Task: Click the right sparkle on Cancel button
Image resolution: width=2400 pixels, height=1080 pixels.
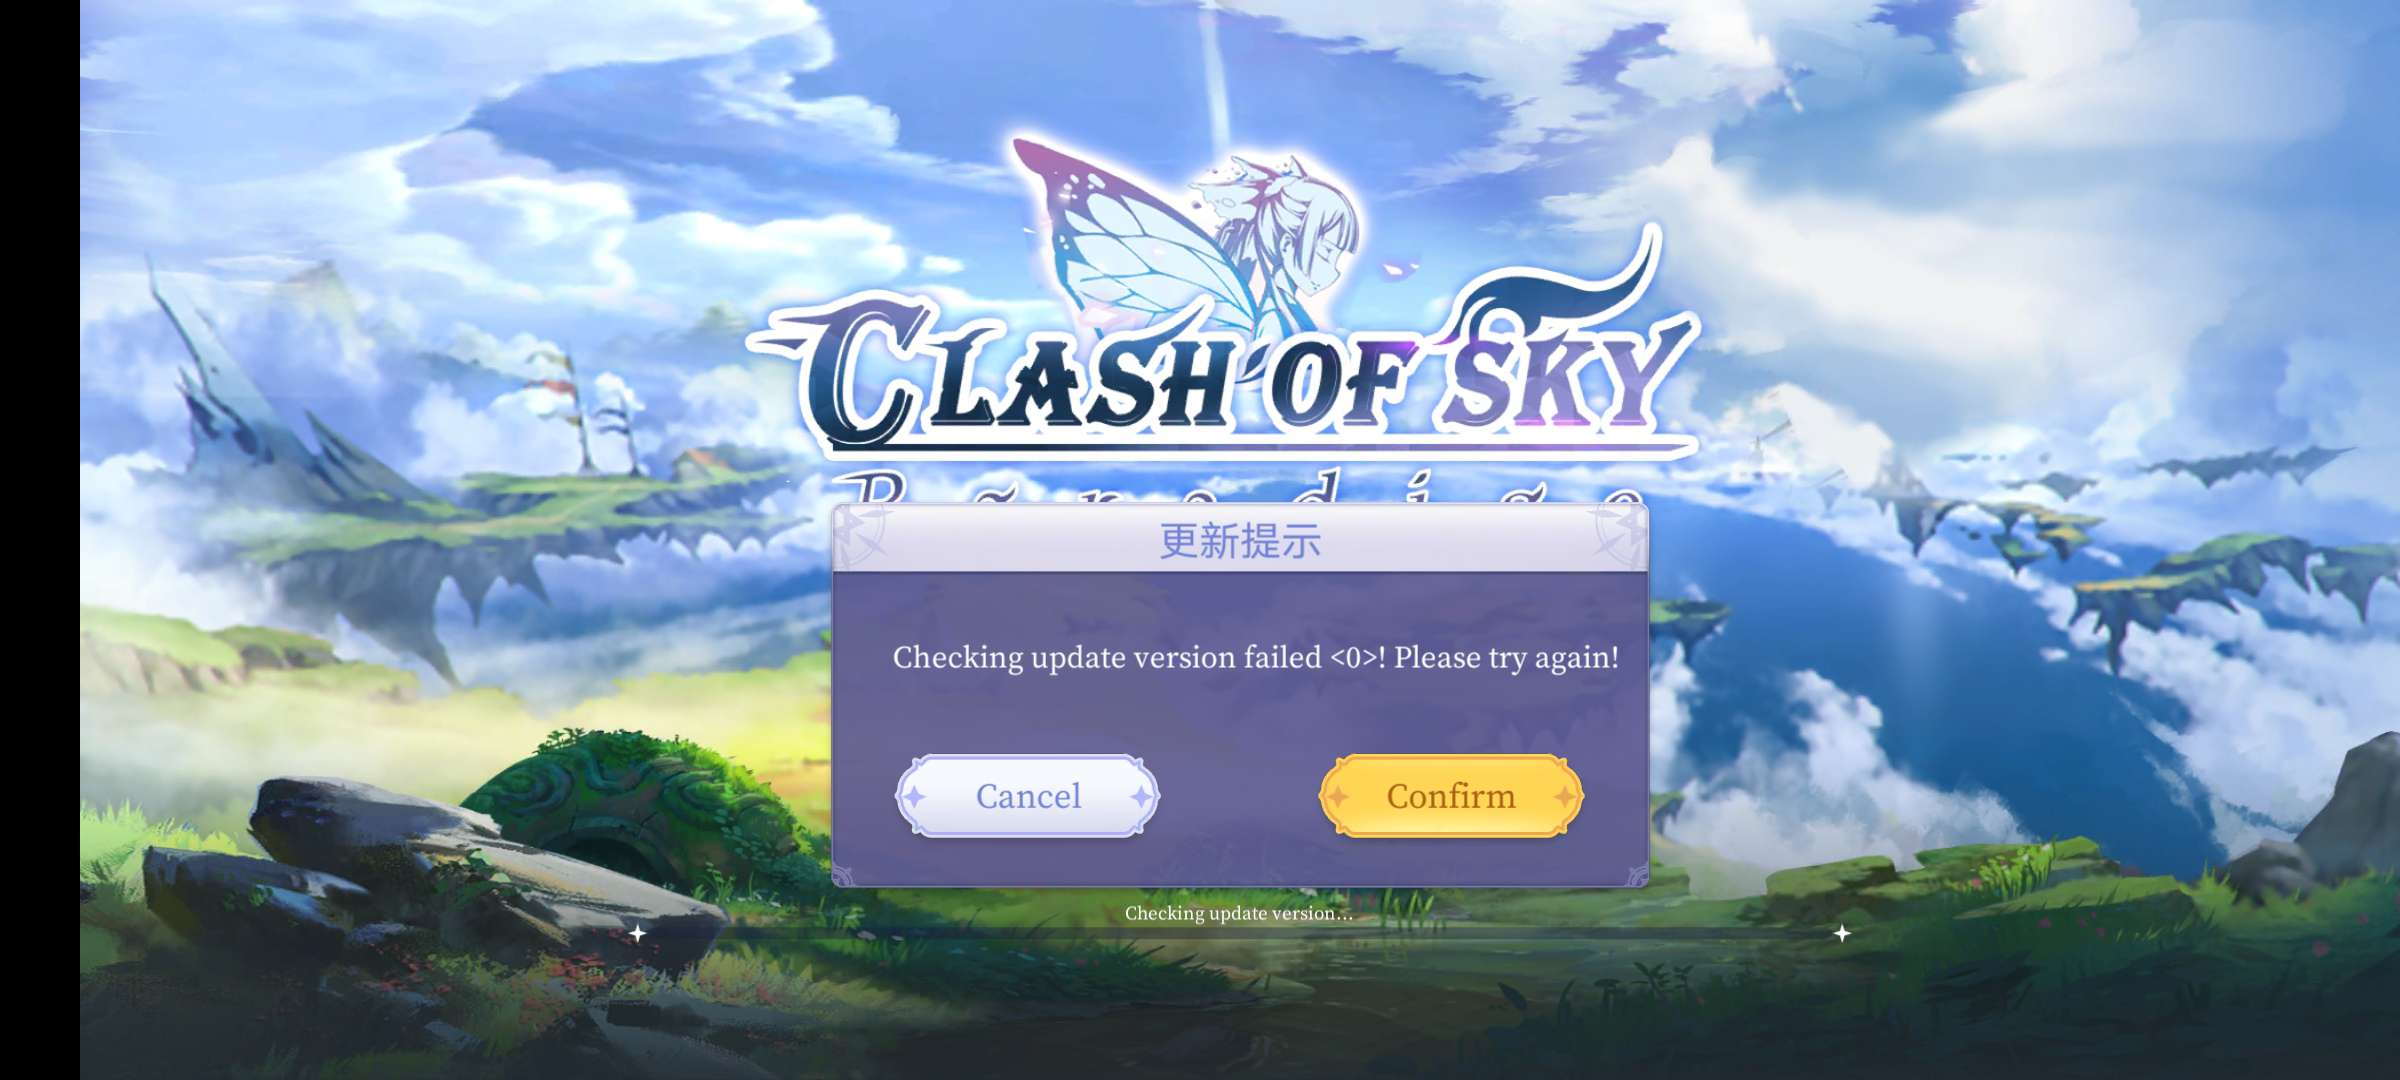Action: 1142,797
